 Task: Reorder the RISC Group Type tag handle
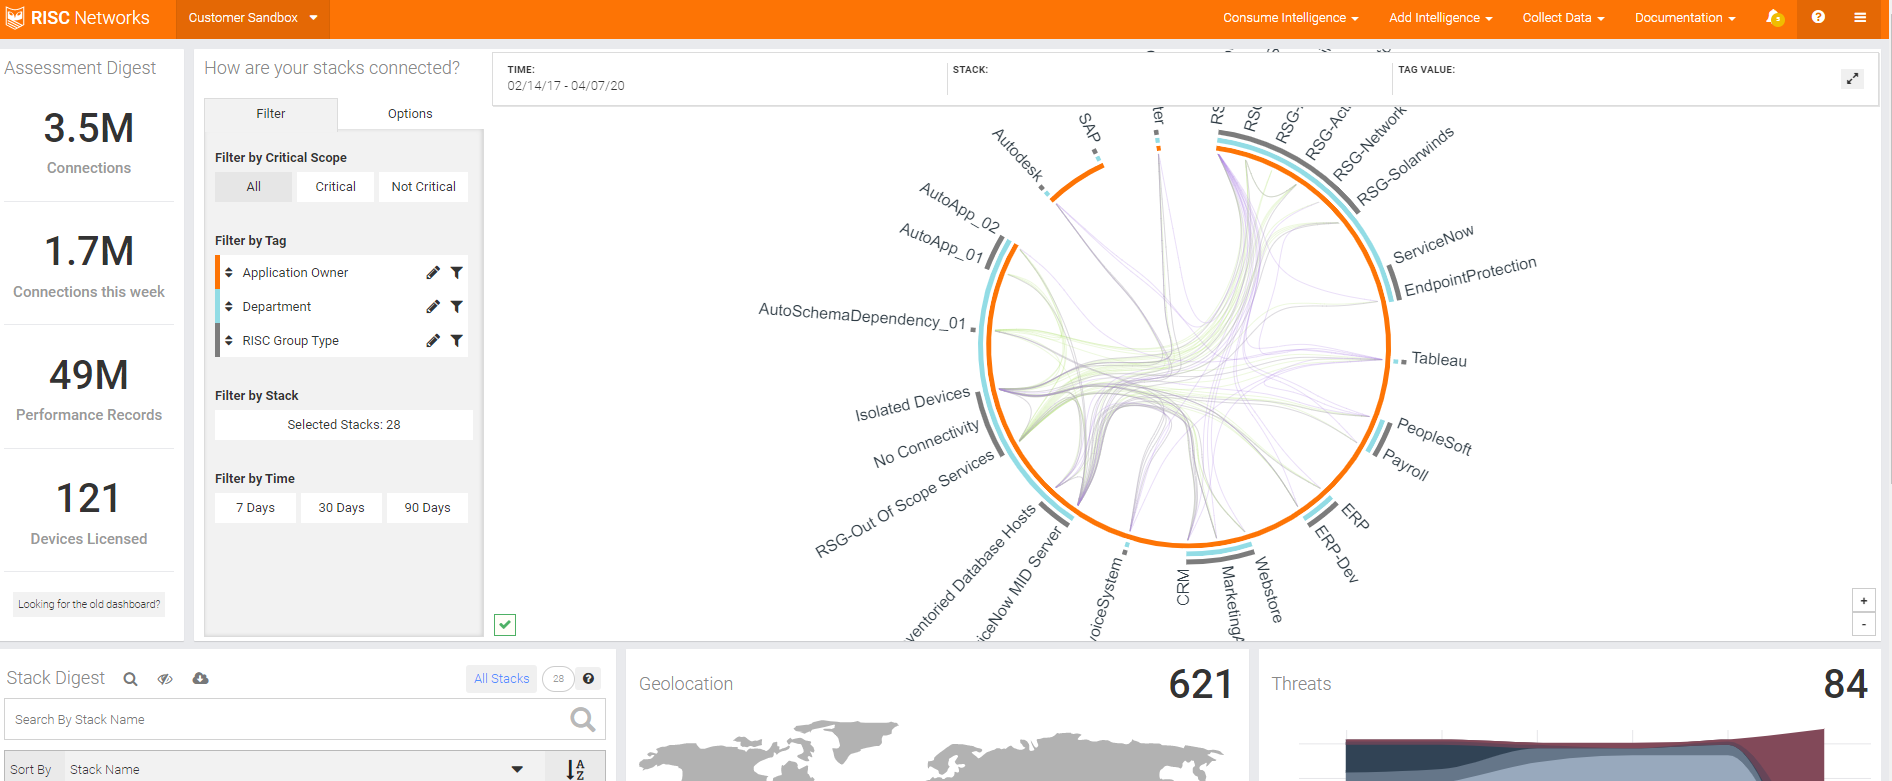coord(229,341)
